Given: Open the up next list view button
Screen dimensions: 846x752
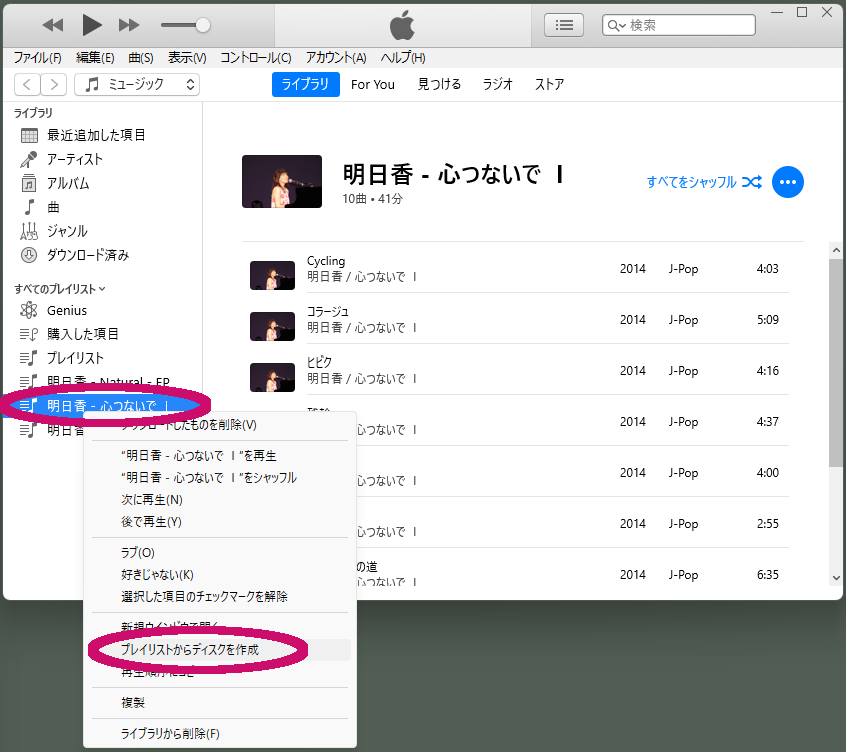Looking at the screenshot, I should click(564, 25).
